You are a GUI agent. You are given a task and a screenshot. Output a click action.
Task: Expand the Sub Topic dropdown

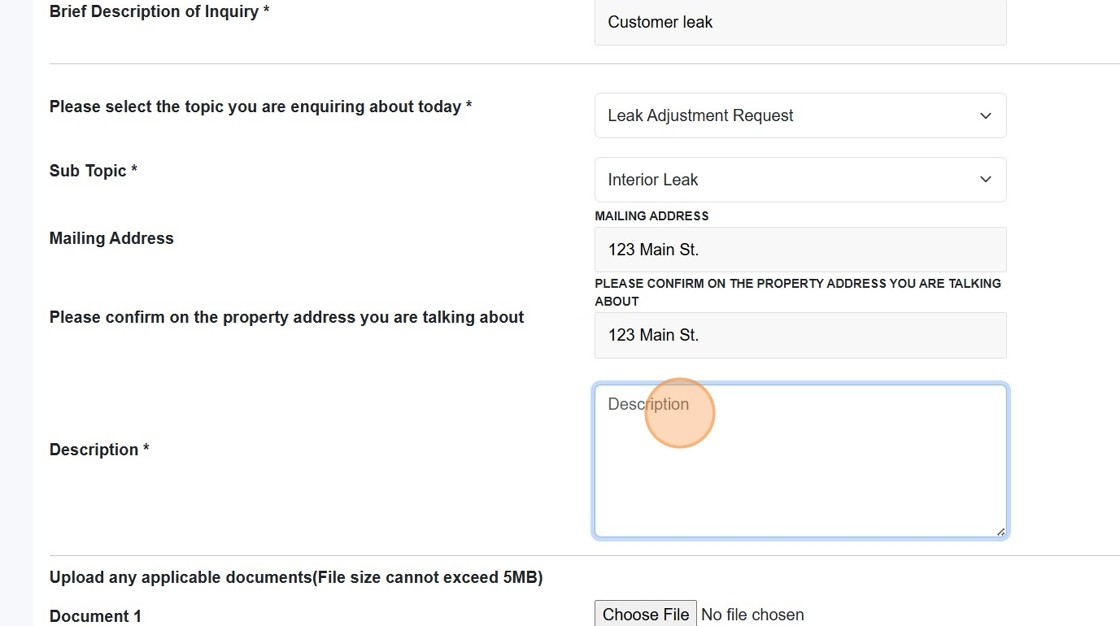pos(799,179)
